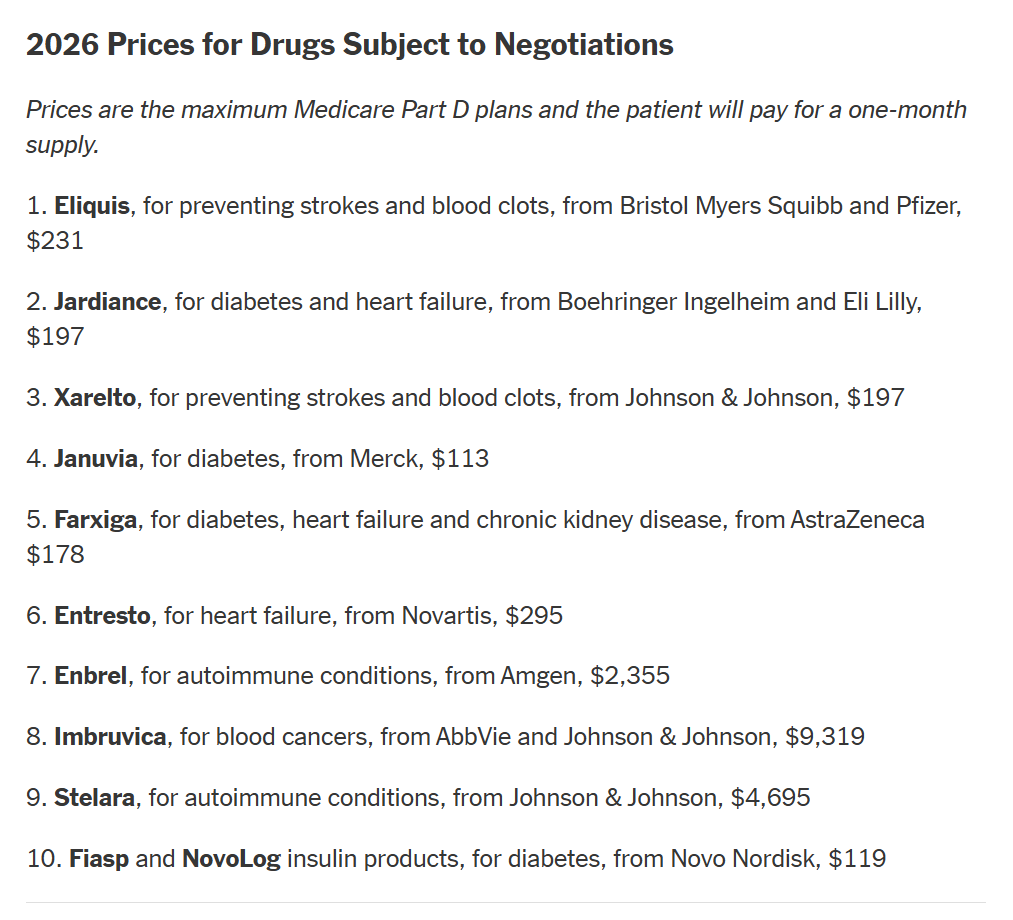The width and height of the screenshot is (1013, 920).
Task: Select the bold Jardiance drug name
Action: [x=107, y=302]
